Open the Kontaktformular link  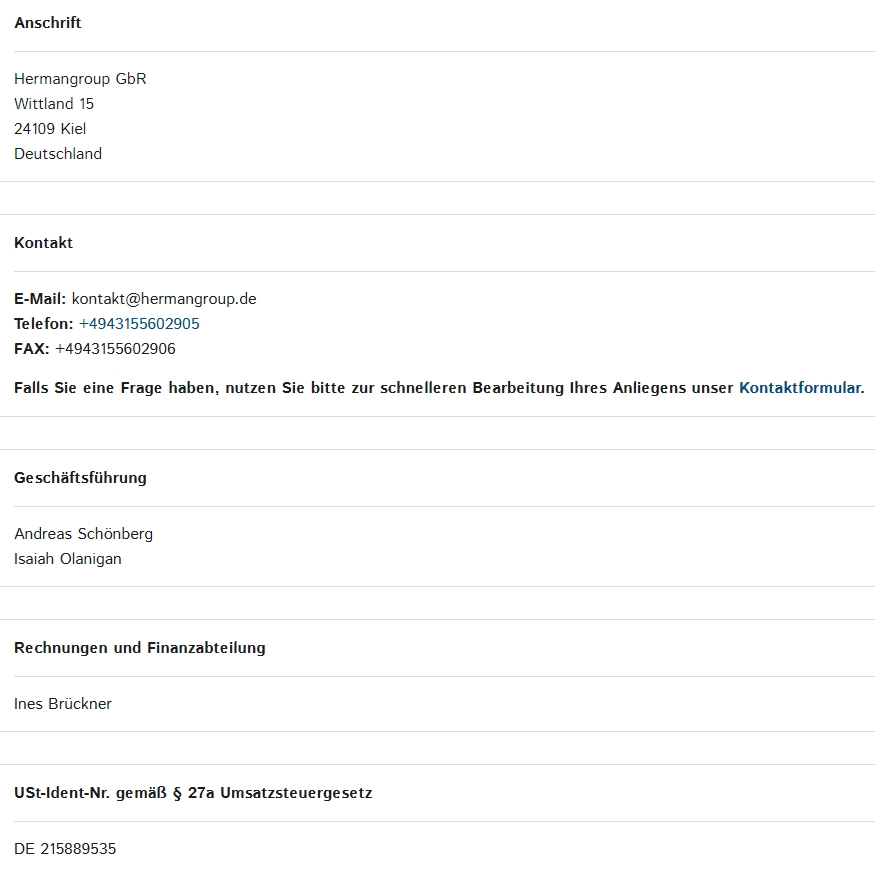(801, 387)
